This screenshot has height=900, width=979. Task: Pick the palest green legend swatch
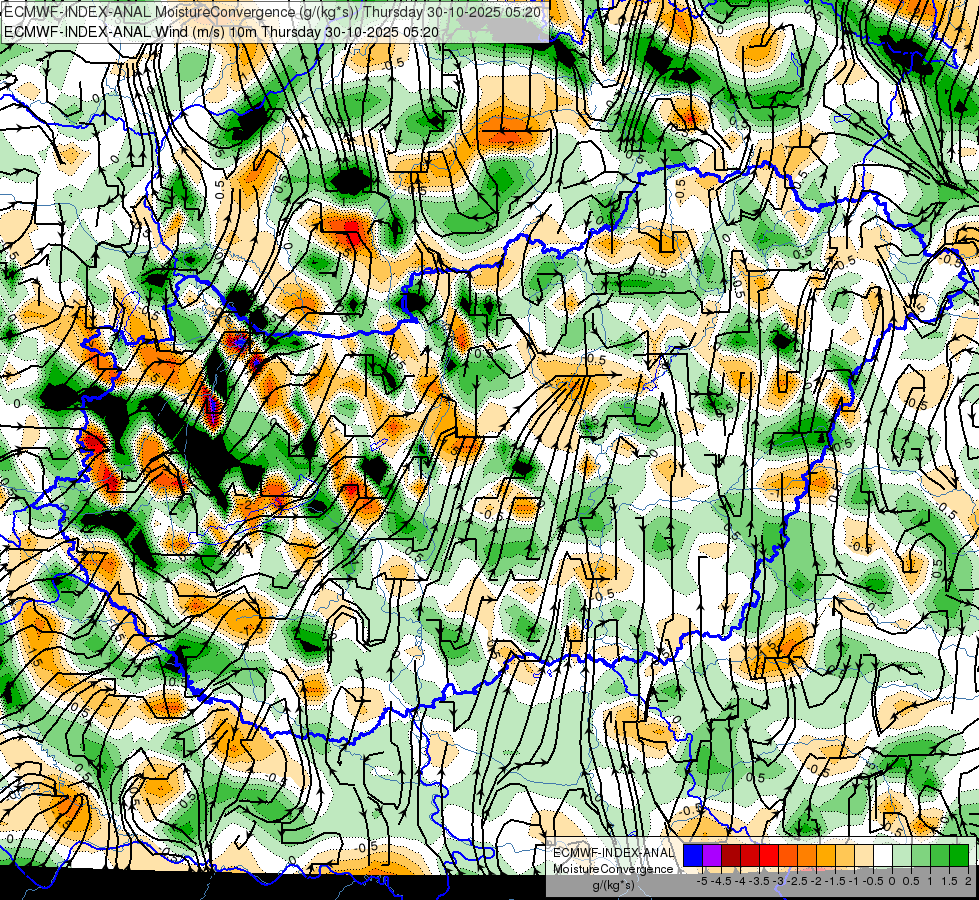[x=902, y=855]
